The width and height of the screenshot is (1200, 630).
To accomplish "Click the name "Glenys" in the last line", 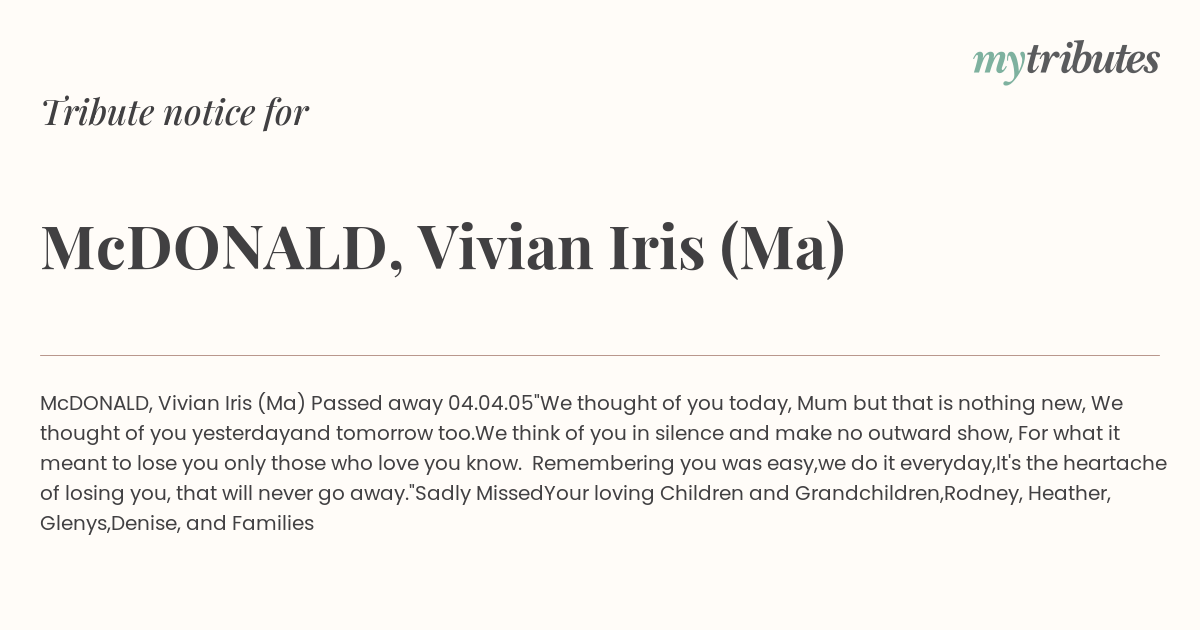I will coord(73,523).
